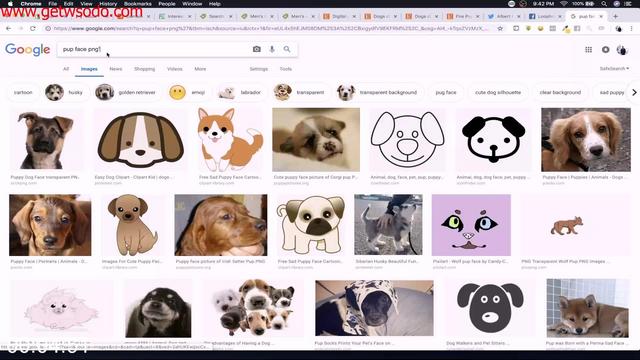Open the dachshund puppy face photo

(x=50, y=225)
